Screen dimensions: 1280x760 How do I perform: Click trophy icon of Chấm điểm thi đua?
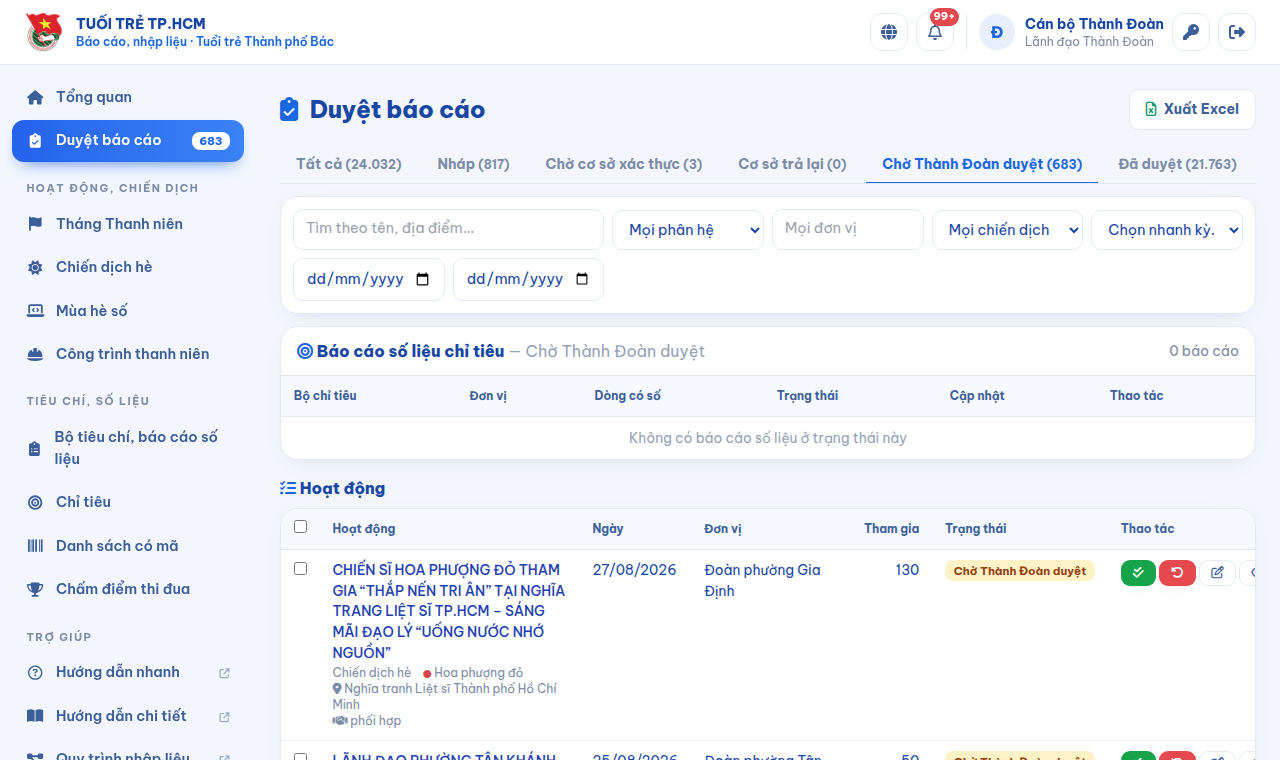(x=35, y=589)
